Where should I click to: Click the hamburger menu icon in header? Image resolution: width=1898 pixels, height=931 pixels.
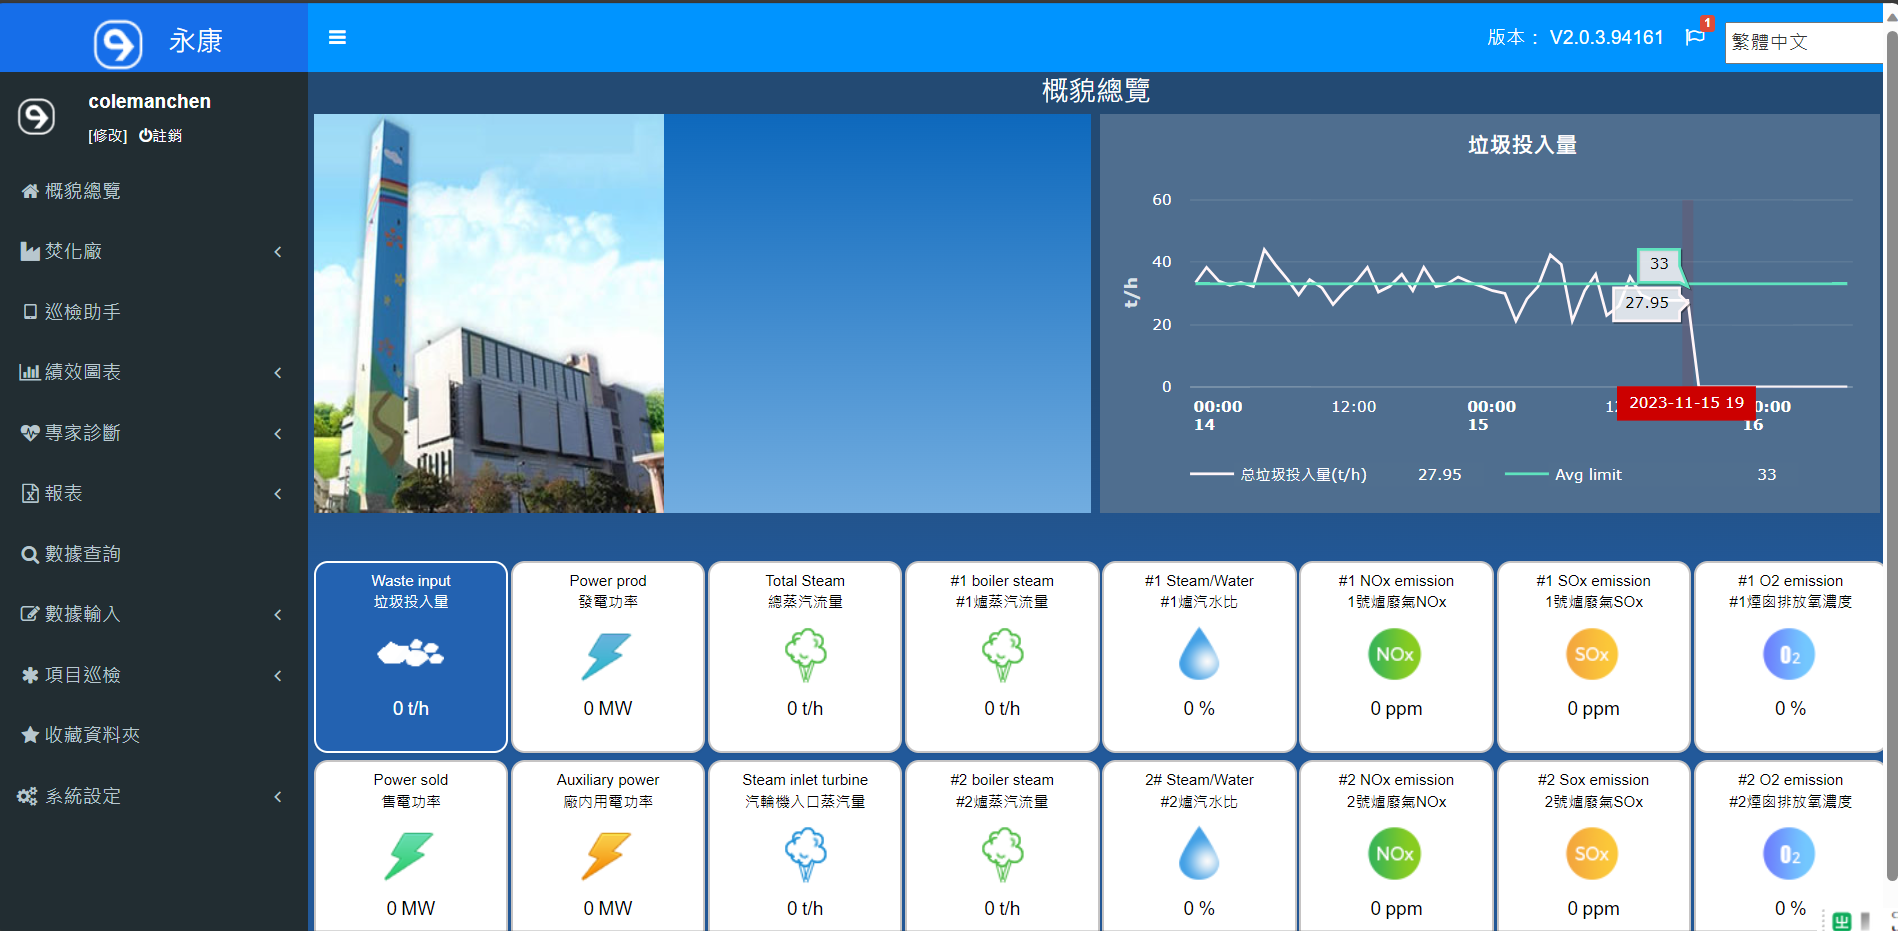[x=337, y=38]
